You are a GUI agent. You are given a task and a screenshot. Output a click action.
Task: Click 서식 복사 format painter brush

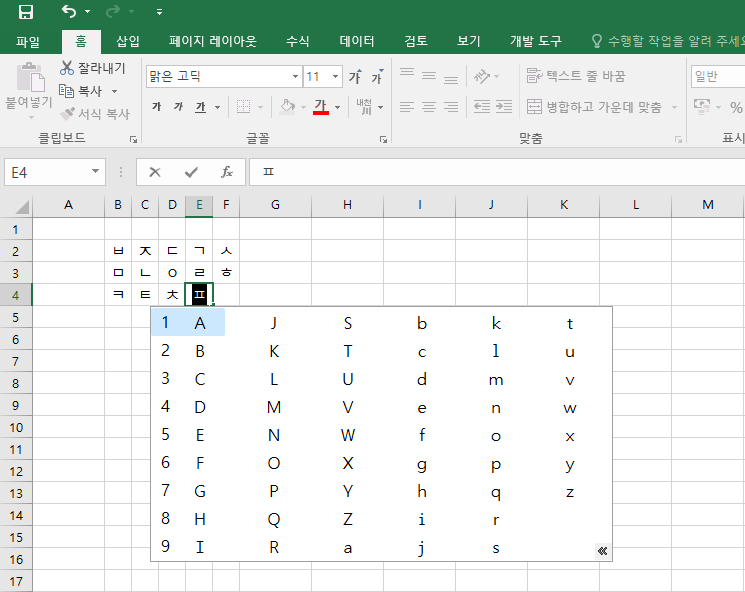pyautogui.click(x=95, y=114)
